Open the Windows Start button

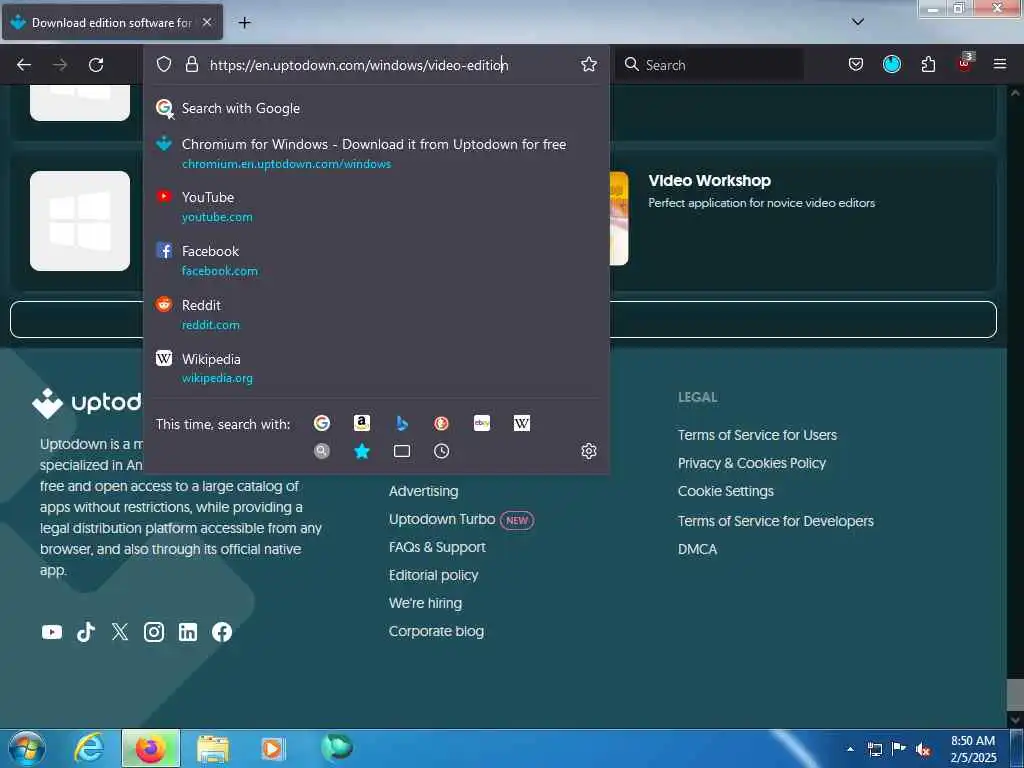(27, 748)
